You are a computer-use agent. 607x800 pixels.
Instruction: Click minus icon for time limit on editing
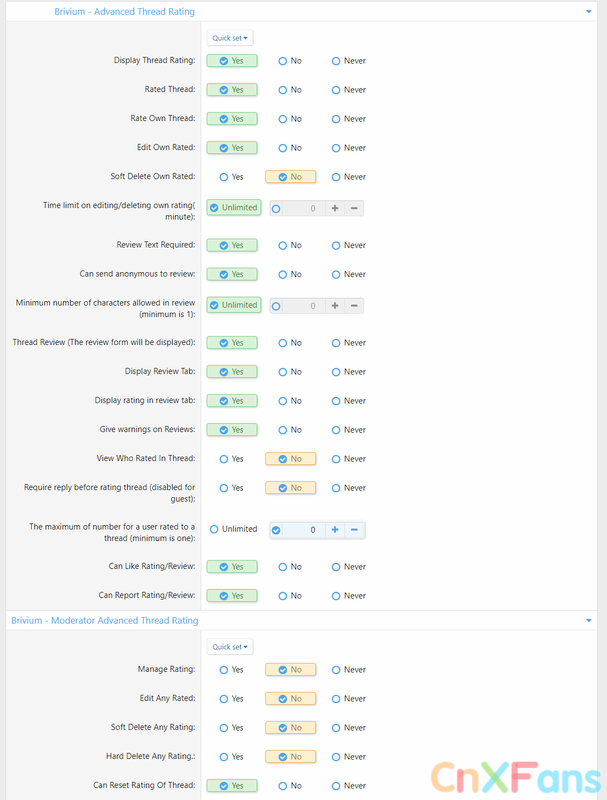click(355, 208)
